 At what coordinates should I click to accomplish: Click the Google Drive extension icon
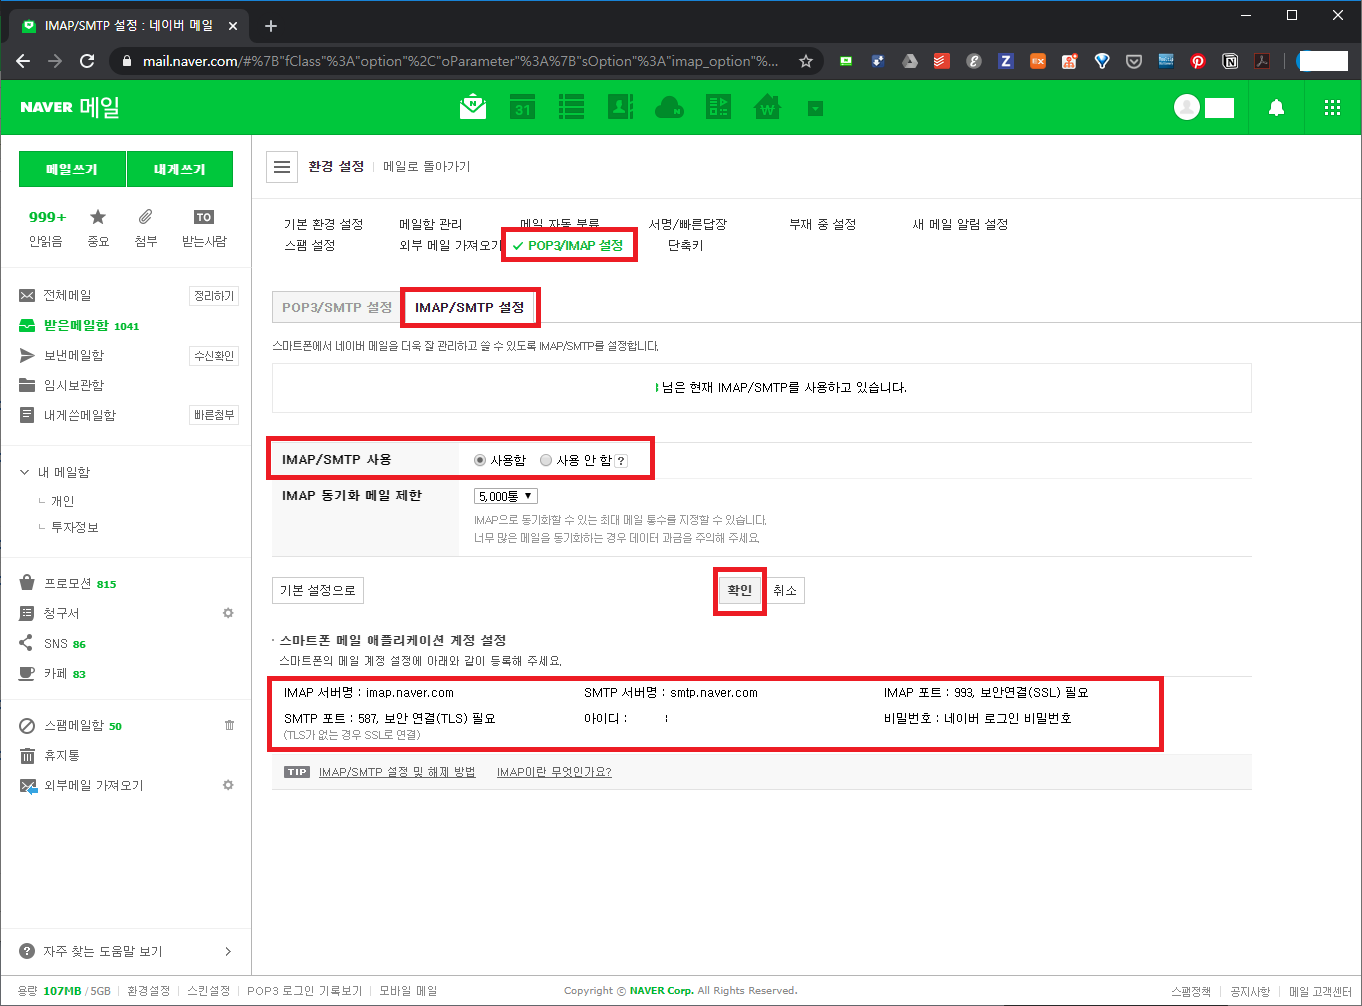(x=909, y=61)
